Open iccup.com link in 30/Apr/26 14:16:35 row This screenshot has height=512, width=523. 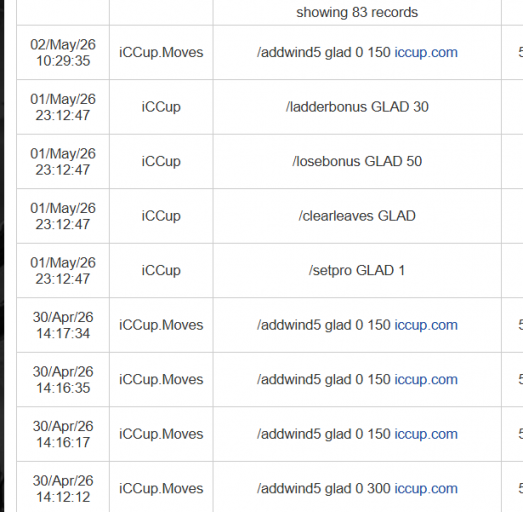(x=426, y=380)
